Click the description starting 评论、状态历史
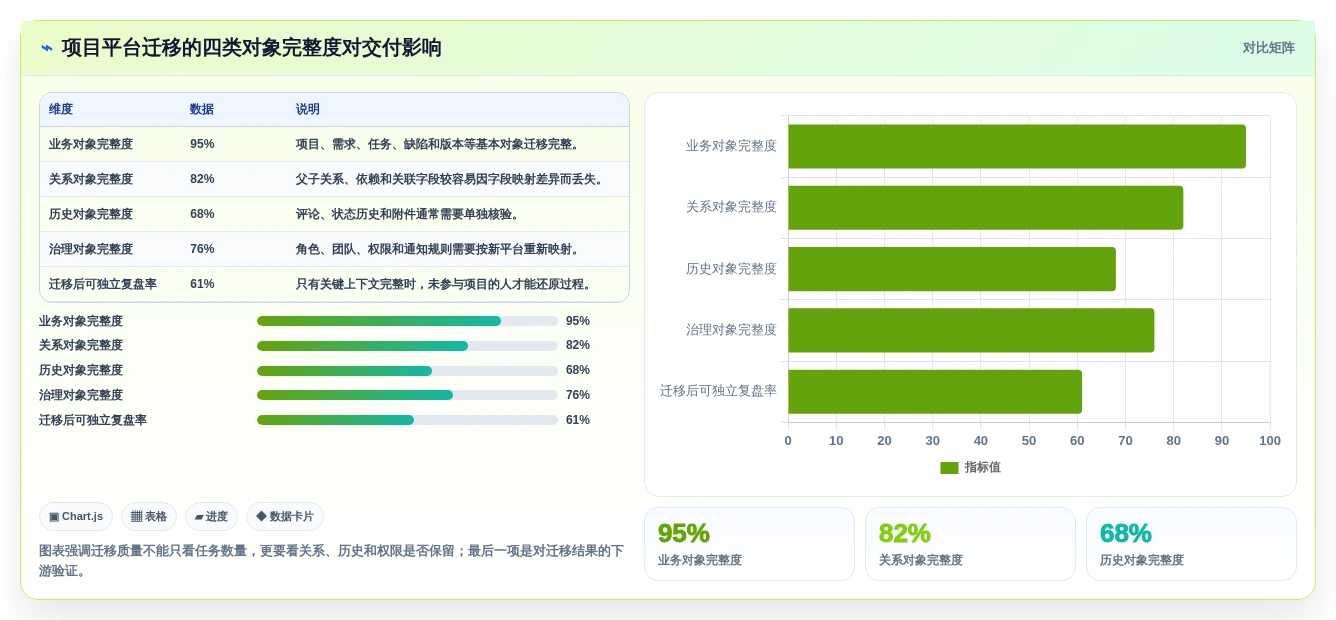 [x=408, y=214]
